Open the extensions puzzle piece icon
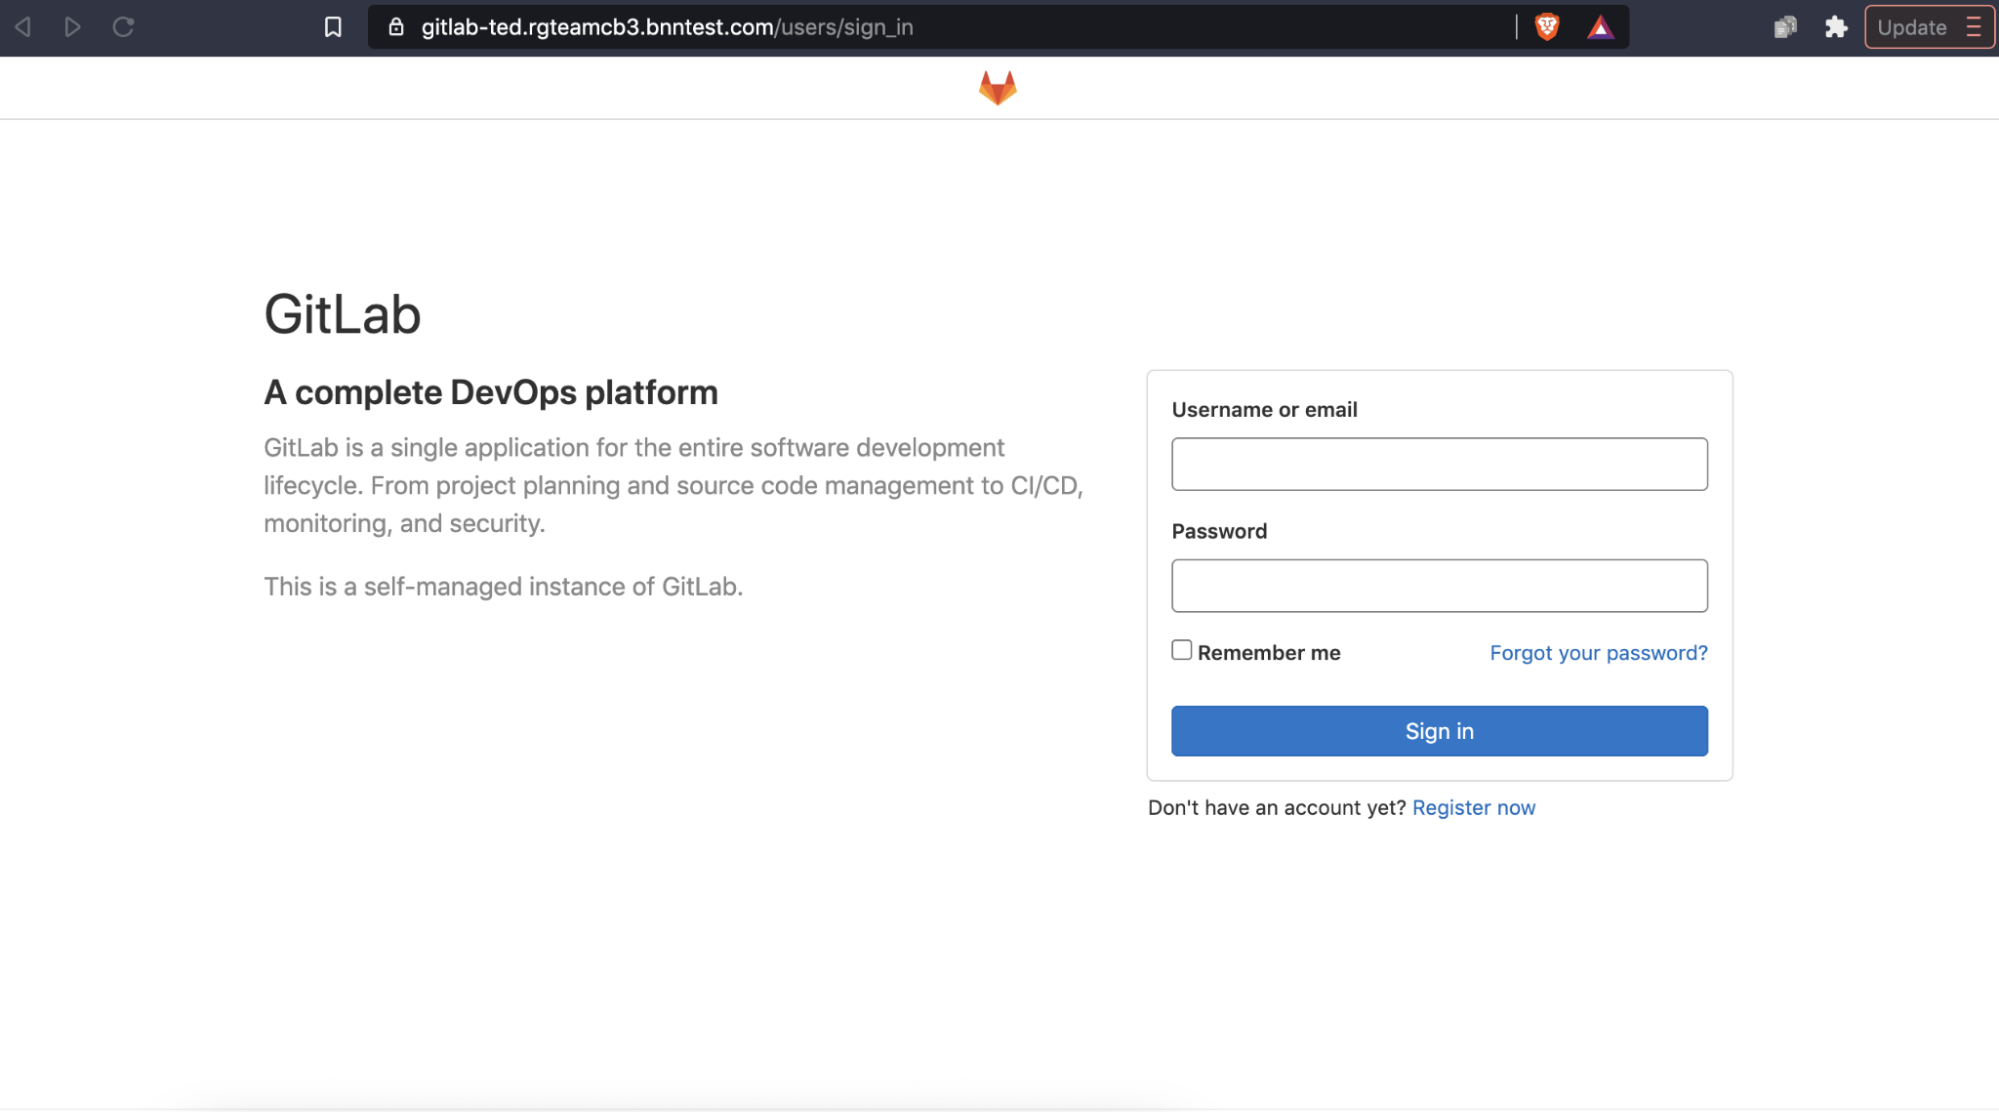Image resolution: width=1999 pixels, height=1112 pixels. tap(1836, 27)
